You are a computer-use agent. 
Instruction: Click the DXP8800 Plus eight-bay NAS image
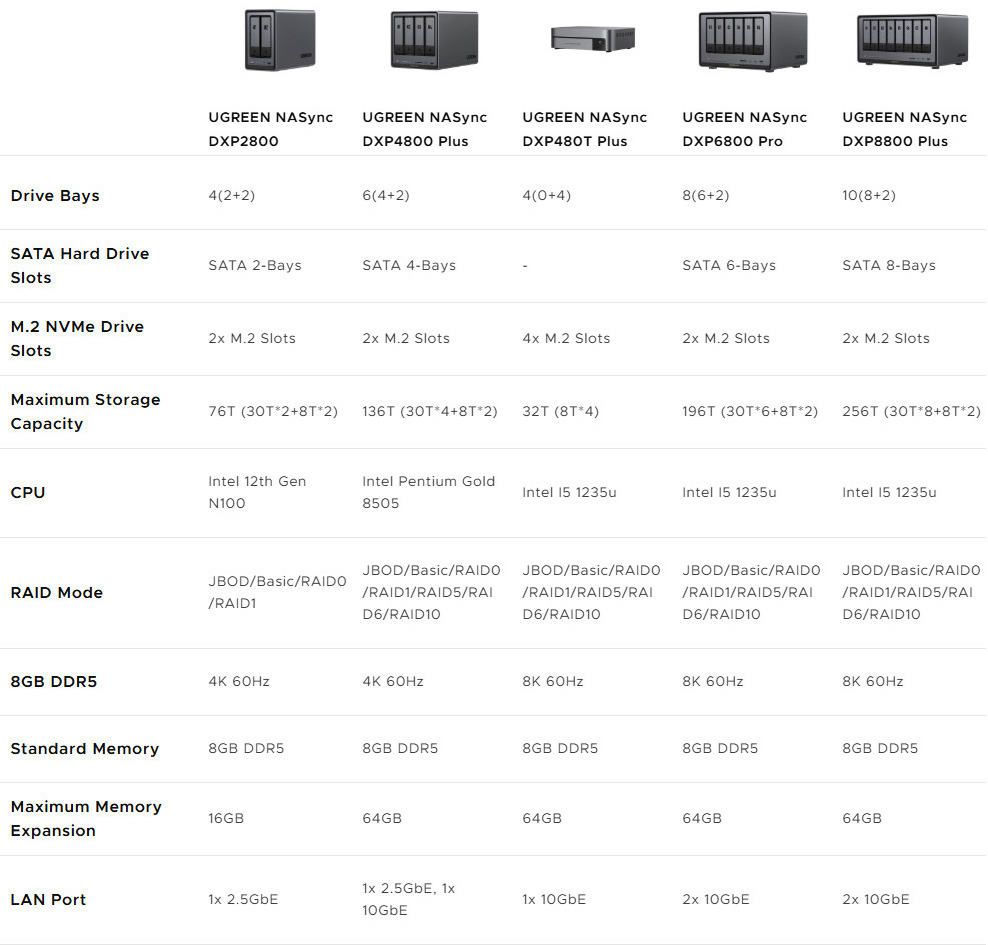click(911, 42)
